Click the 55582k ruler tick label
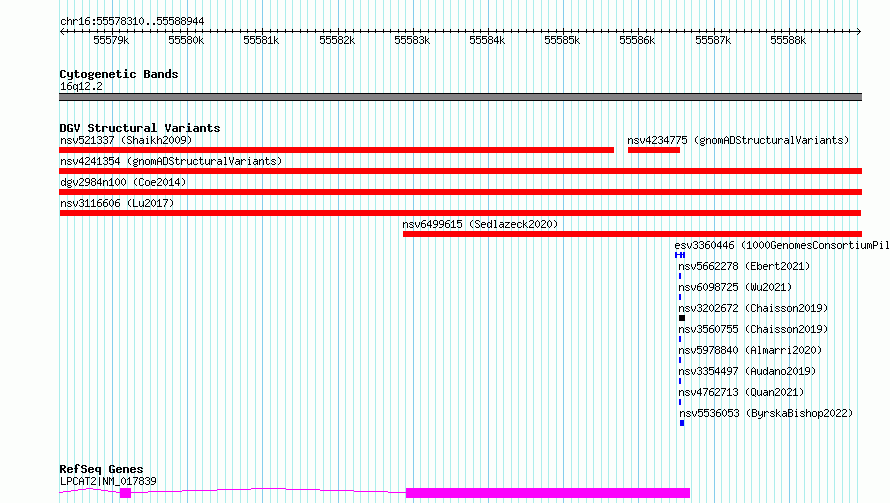890x503 pixels. pyautogui.click(x=337, y=40)
